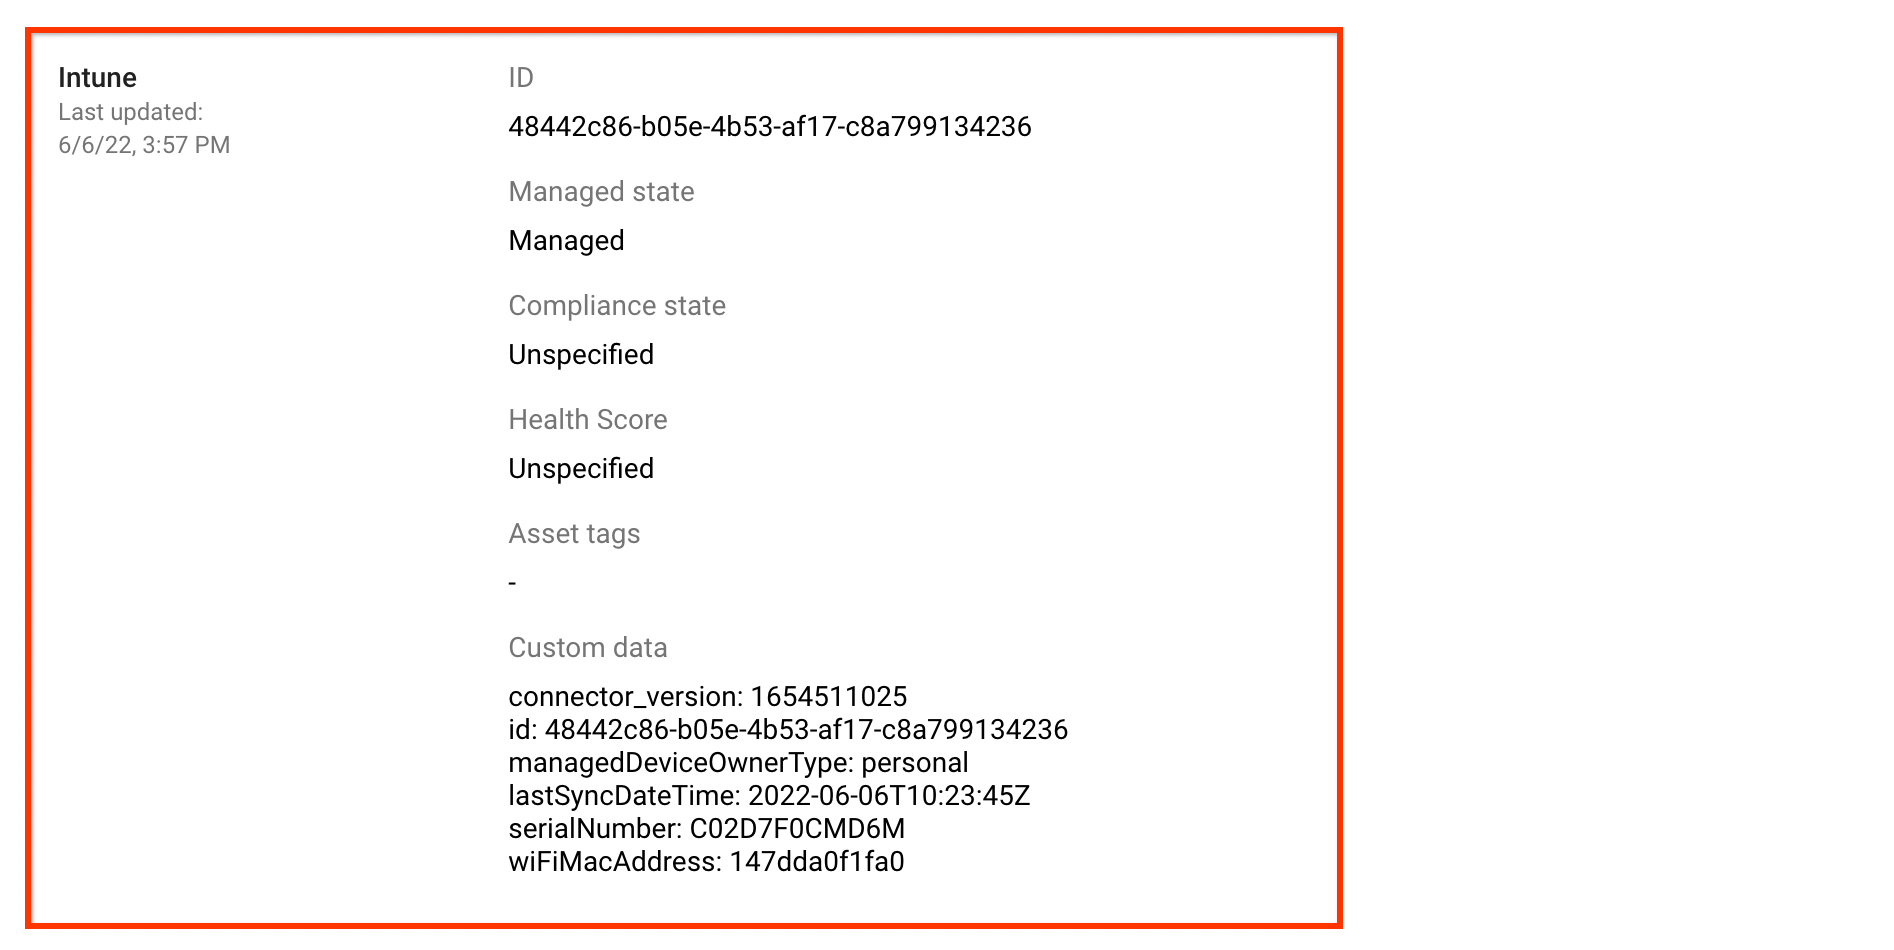
Task: Click the Health Score label
Action: pos(587,420)
